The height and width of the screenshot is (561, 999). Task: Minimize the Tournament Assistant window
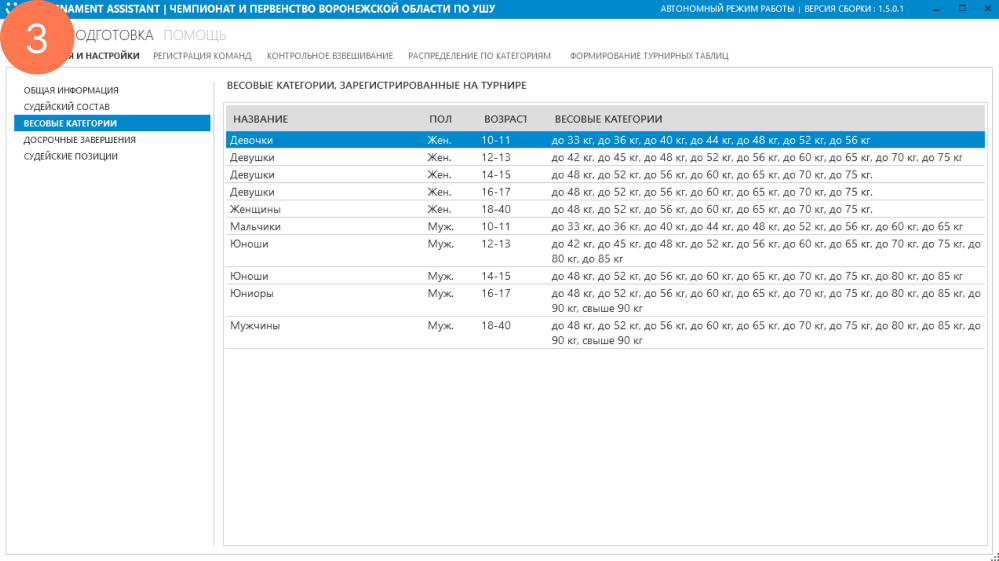click(x=934, y=9)
